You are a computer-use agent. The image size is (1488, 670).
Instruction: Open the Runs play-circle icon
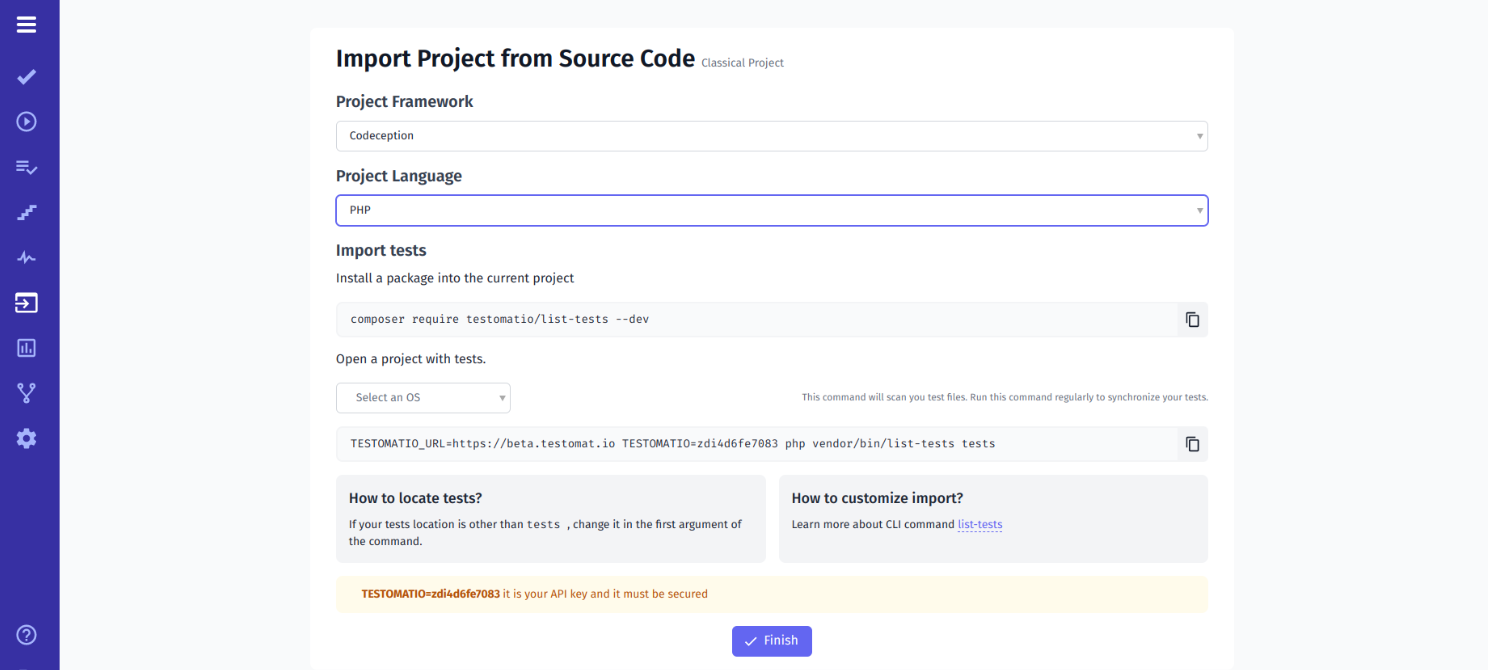pos(26,121)
